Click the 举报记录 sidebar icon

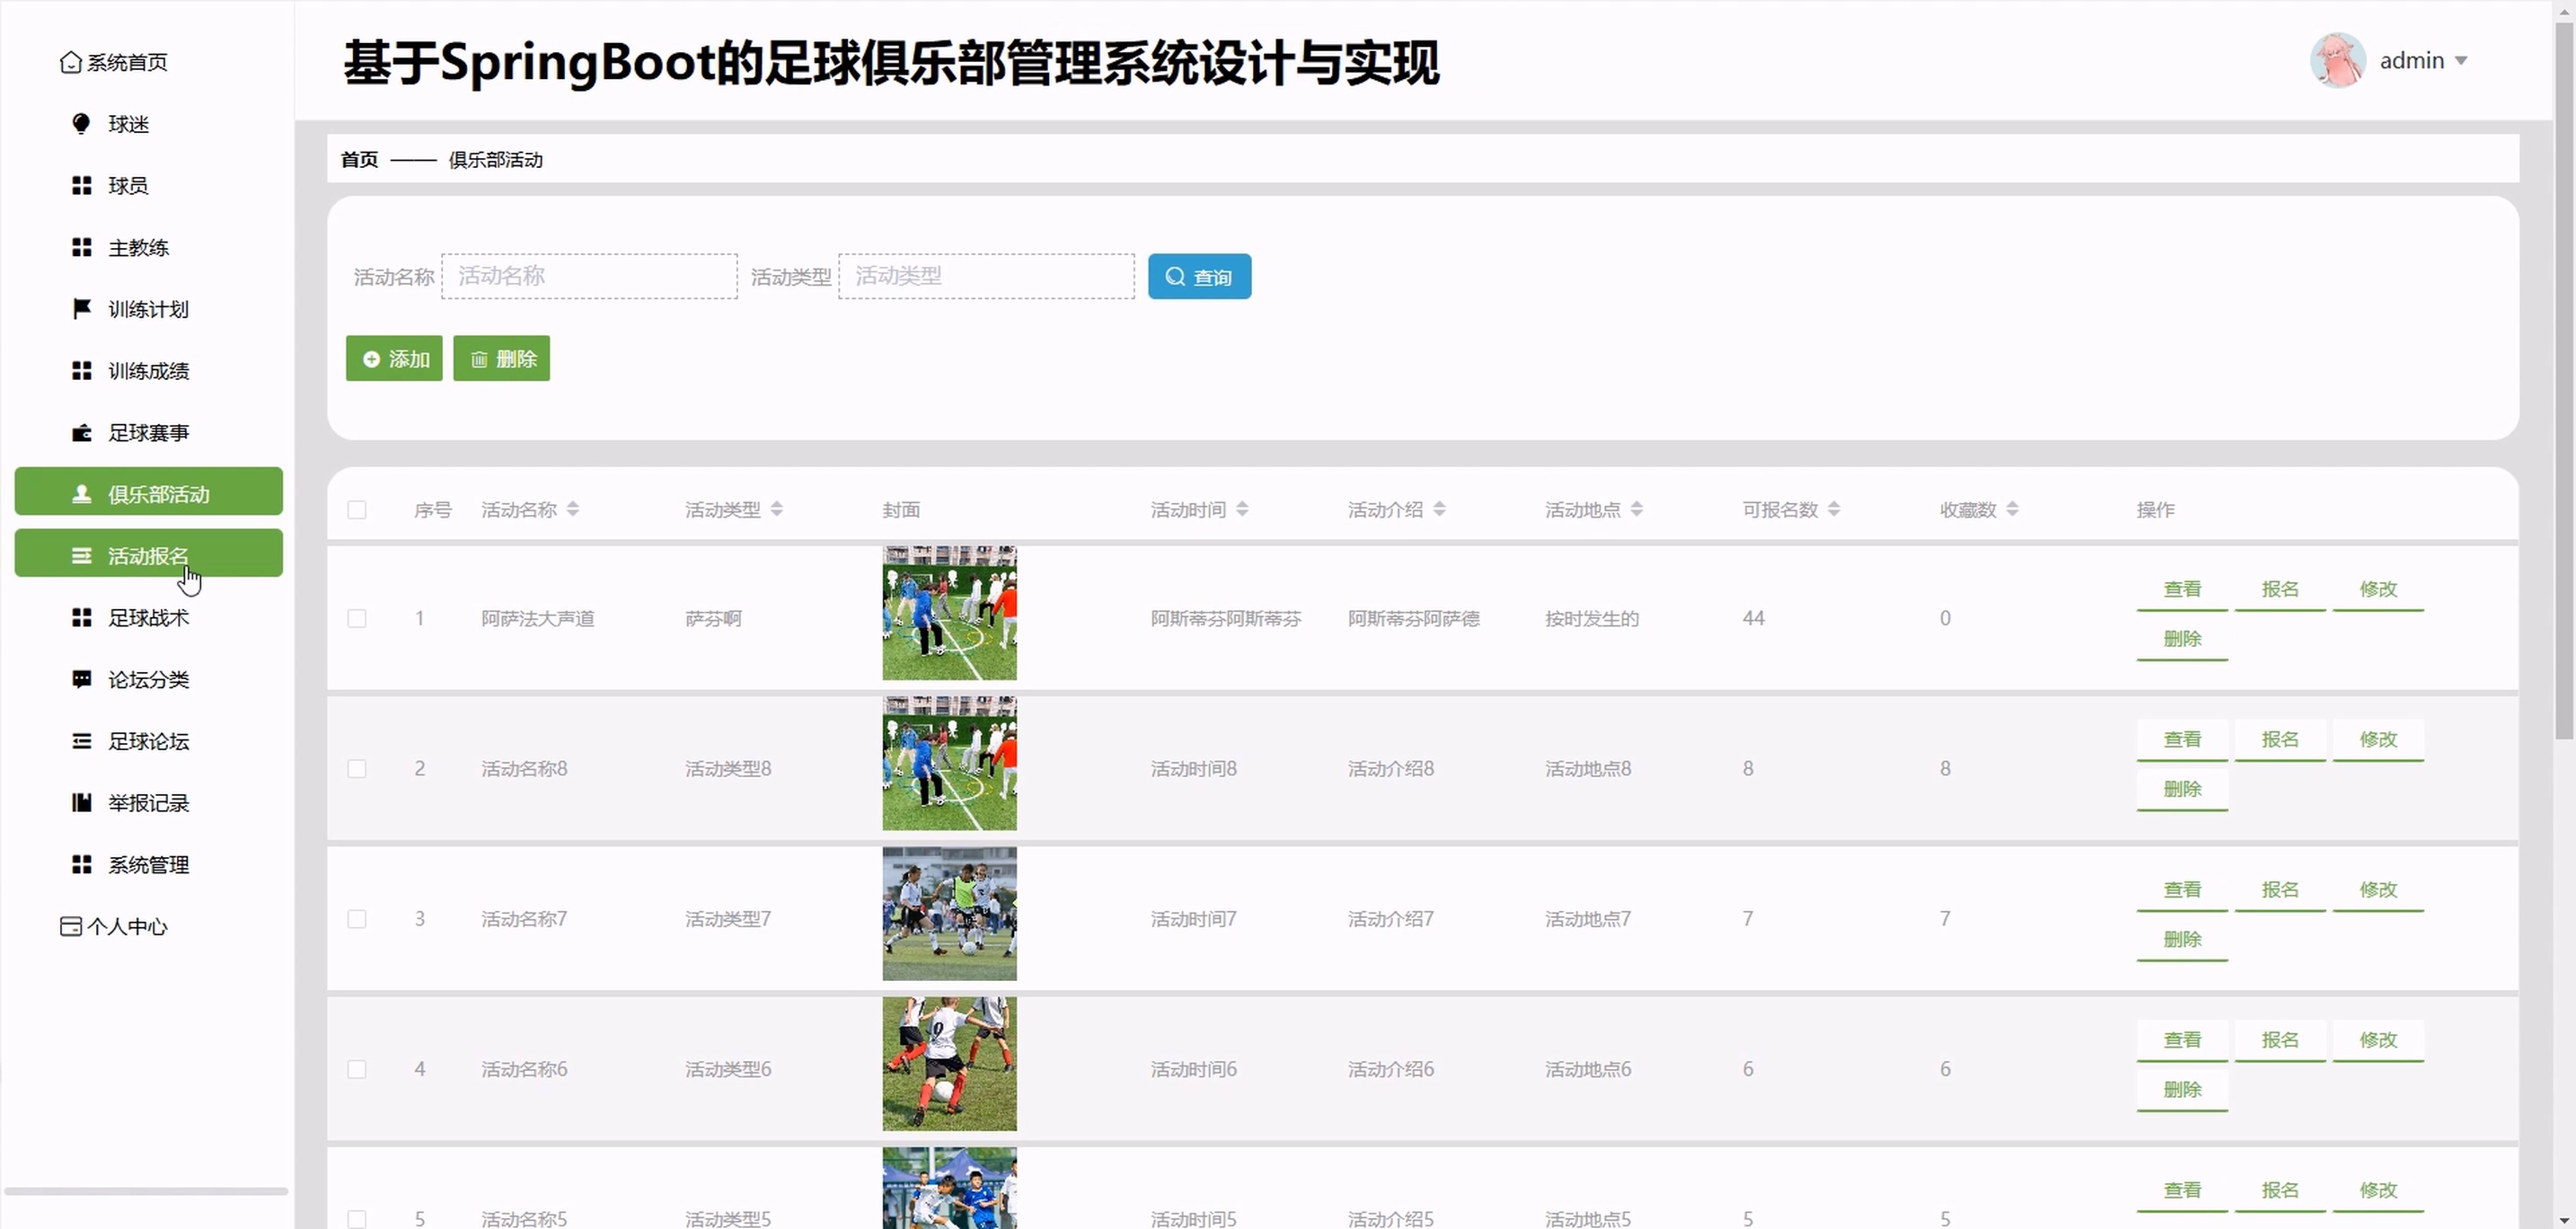pos(81,802)
